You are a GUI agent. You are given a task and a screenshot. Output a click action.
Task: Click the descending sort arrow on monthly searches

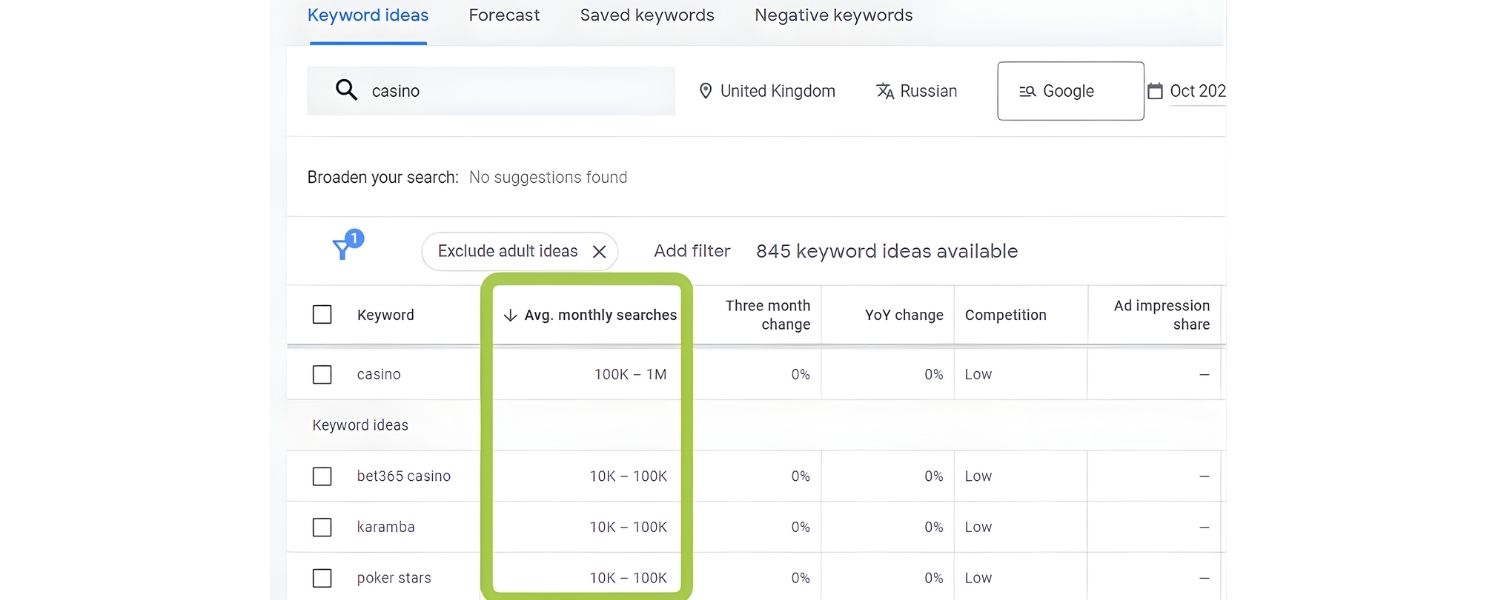[x=510, y=314]
